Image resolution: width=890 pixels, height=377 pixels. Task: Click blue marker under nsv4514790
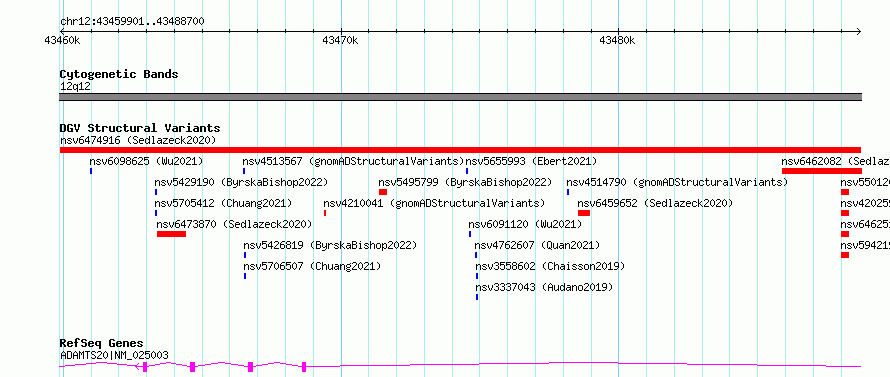point(568,192)
